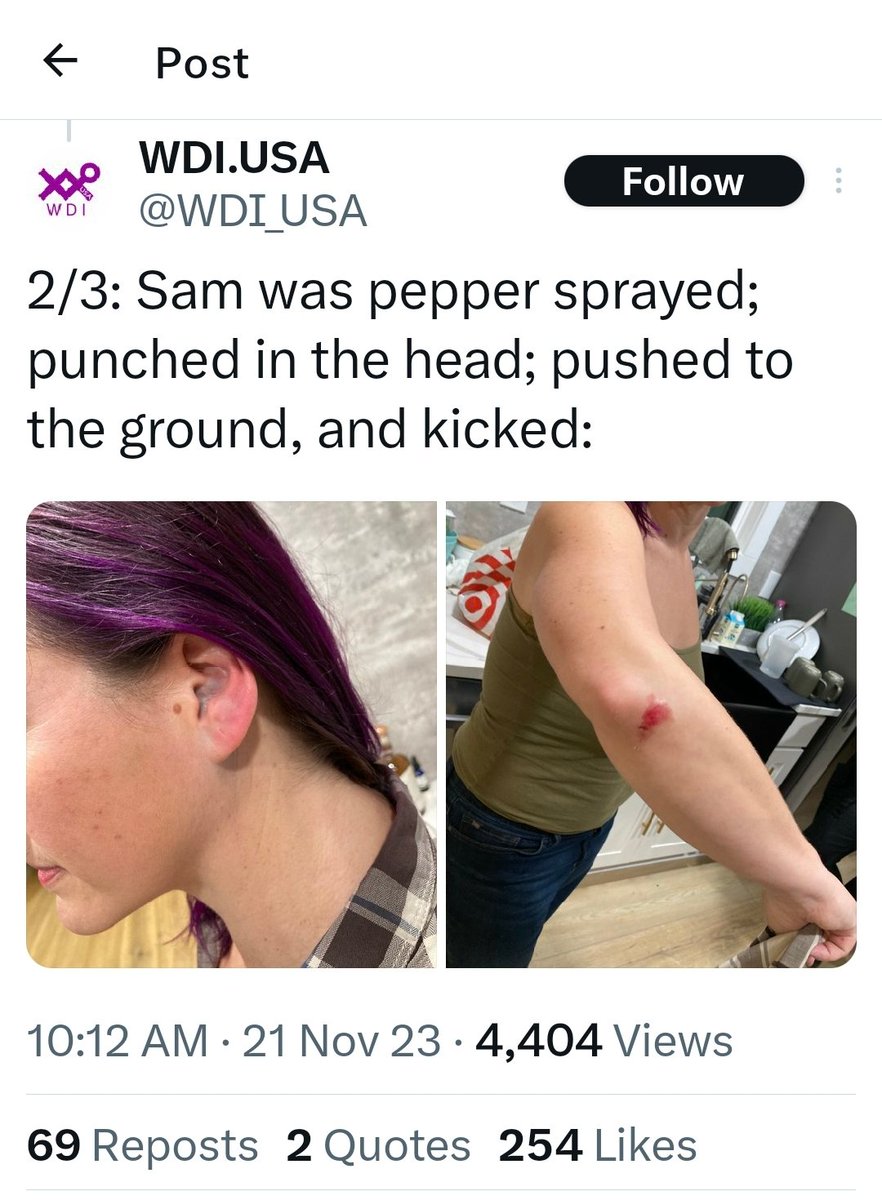Viewport: 882px width, 1200px height.
Task: Select the 10:12 AM timestamp
Action: pyautogui.click(x=118, y=1041)
